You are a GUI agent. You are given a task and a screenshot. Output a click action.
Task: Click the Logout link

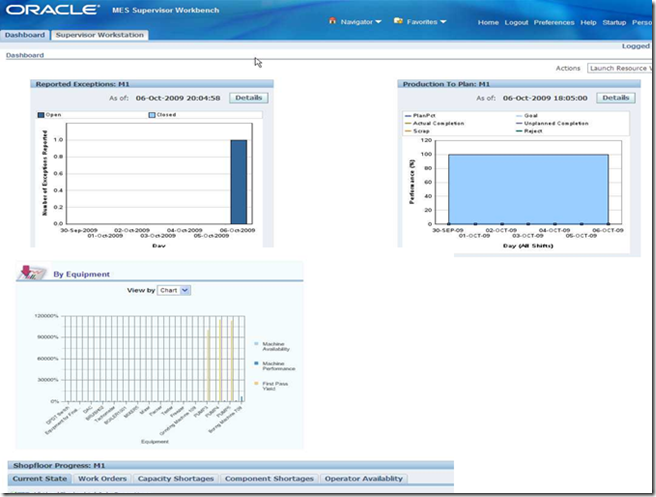tap(516, 22)
